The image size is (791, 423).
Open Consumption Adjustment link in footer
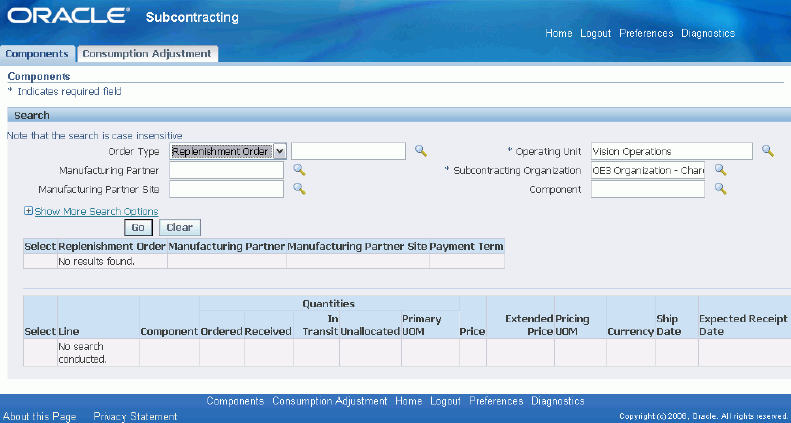click(329, 401)
